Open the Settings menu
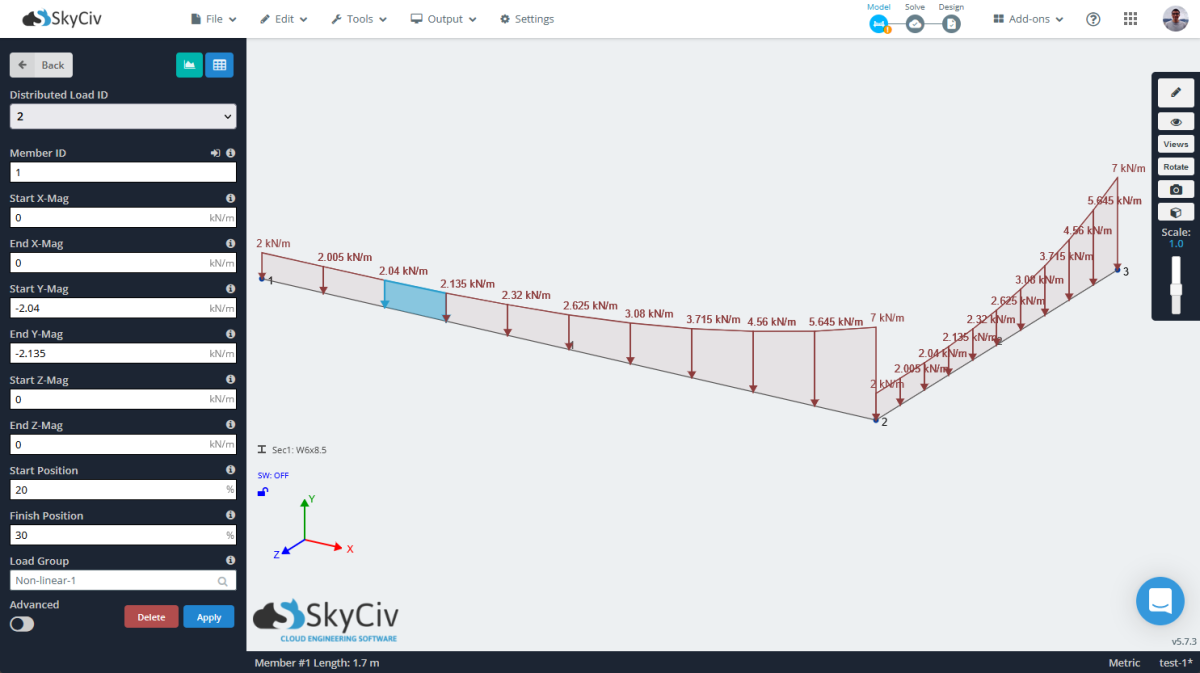This screenshot has height=673, width=1200. pyautogui.click(x=526, y=18)
